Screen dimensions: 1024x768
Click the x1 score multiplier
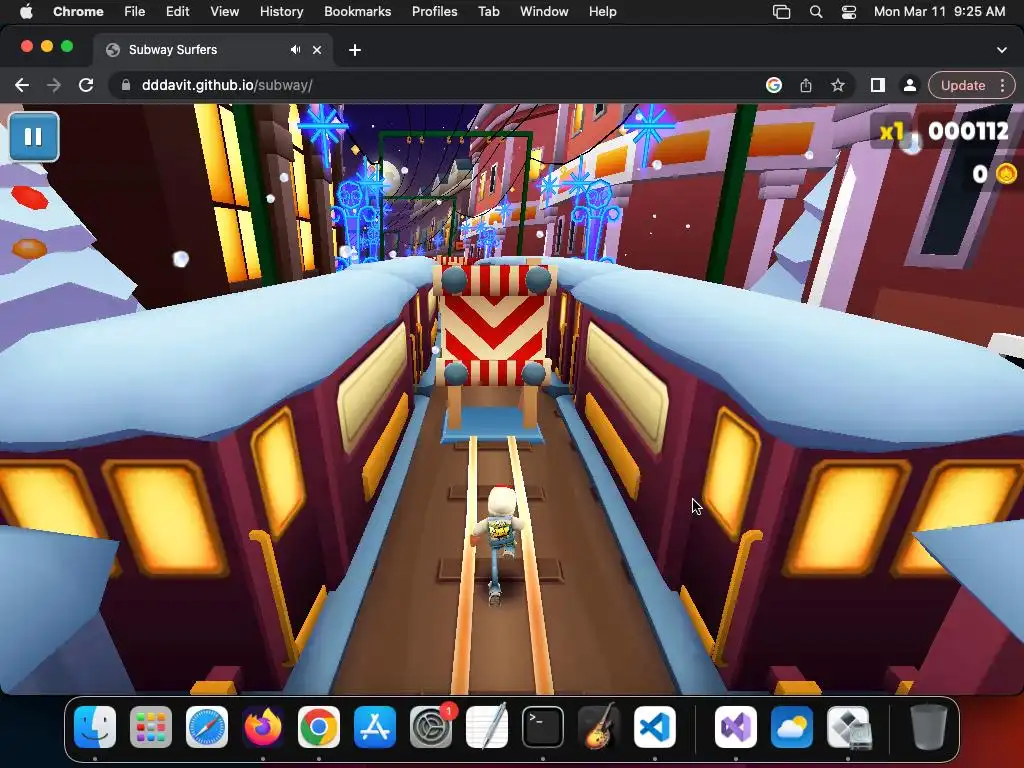[891, 132]
